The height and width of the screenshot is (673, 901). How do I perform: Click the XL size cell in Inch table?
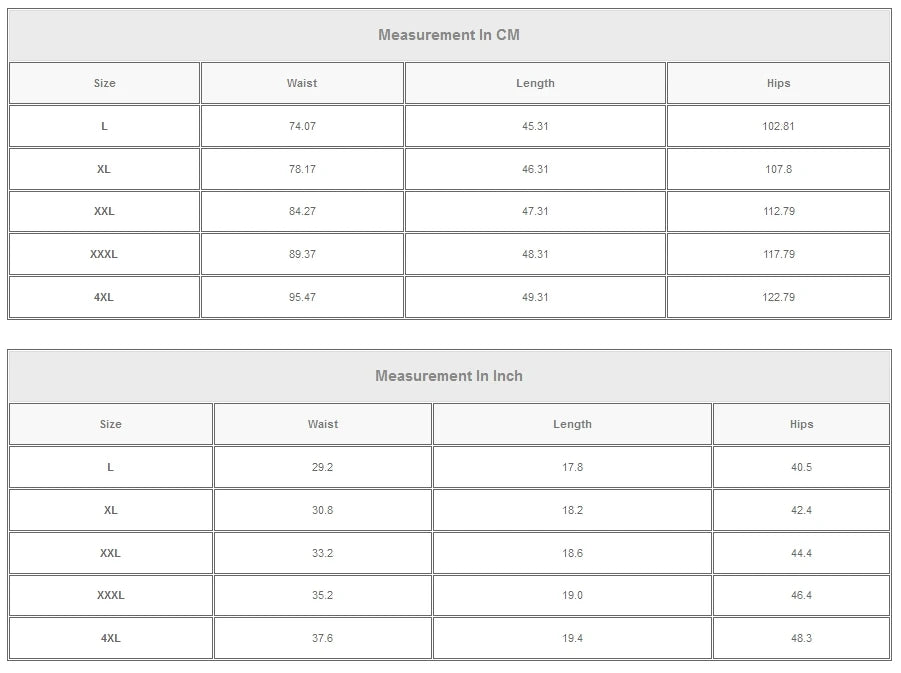(110, 510)
